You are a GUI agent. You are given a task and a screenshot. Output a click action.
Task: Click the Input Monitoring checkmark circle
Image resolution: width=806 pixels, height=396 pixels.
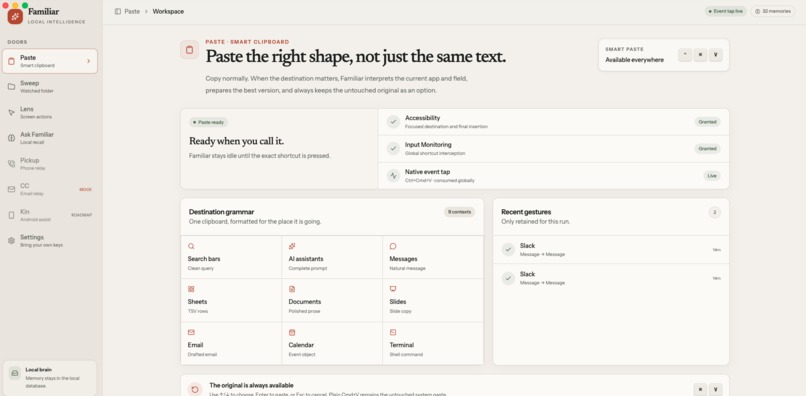click(x=393, y=149)
